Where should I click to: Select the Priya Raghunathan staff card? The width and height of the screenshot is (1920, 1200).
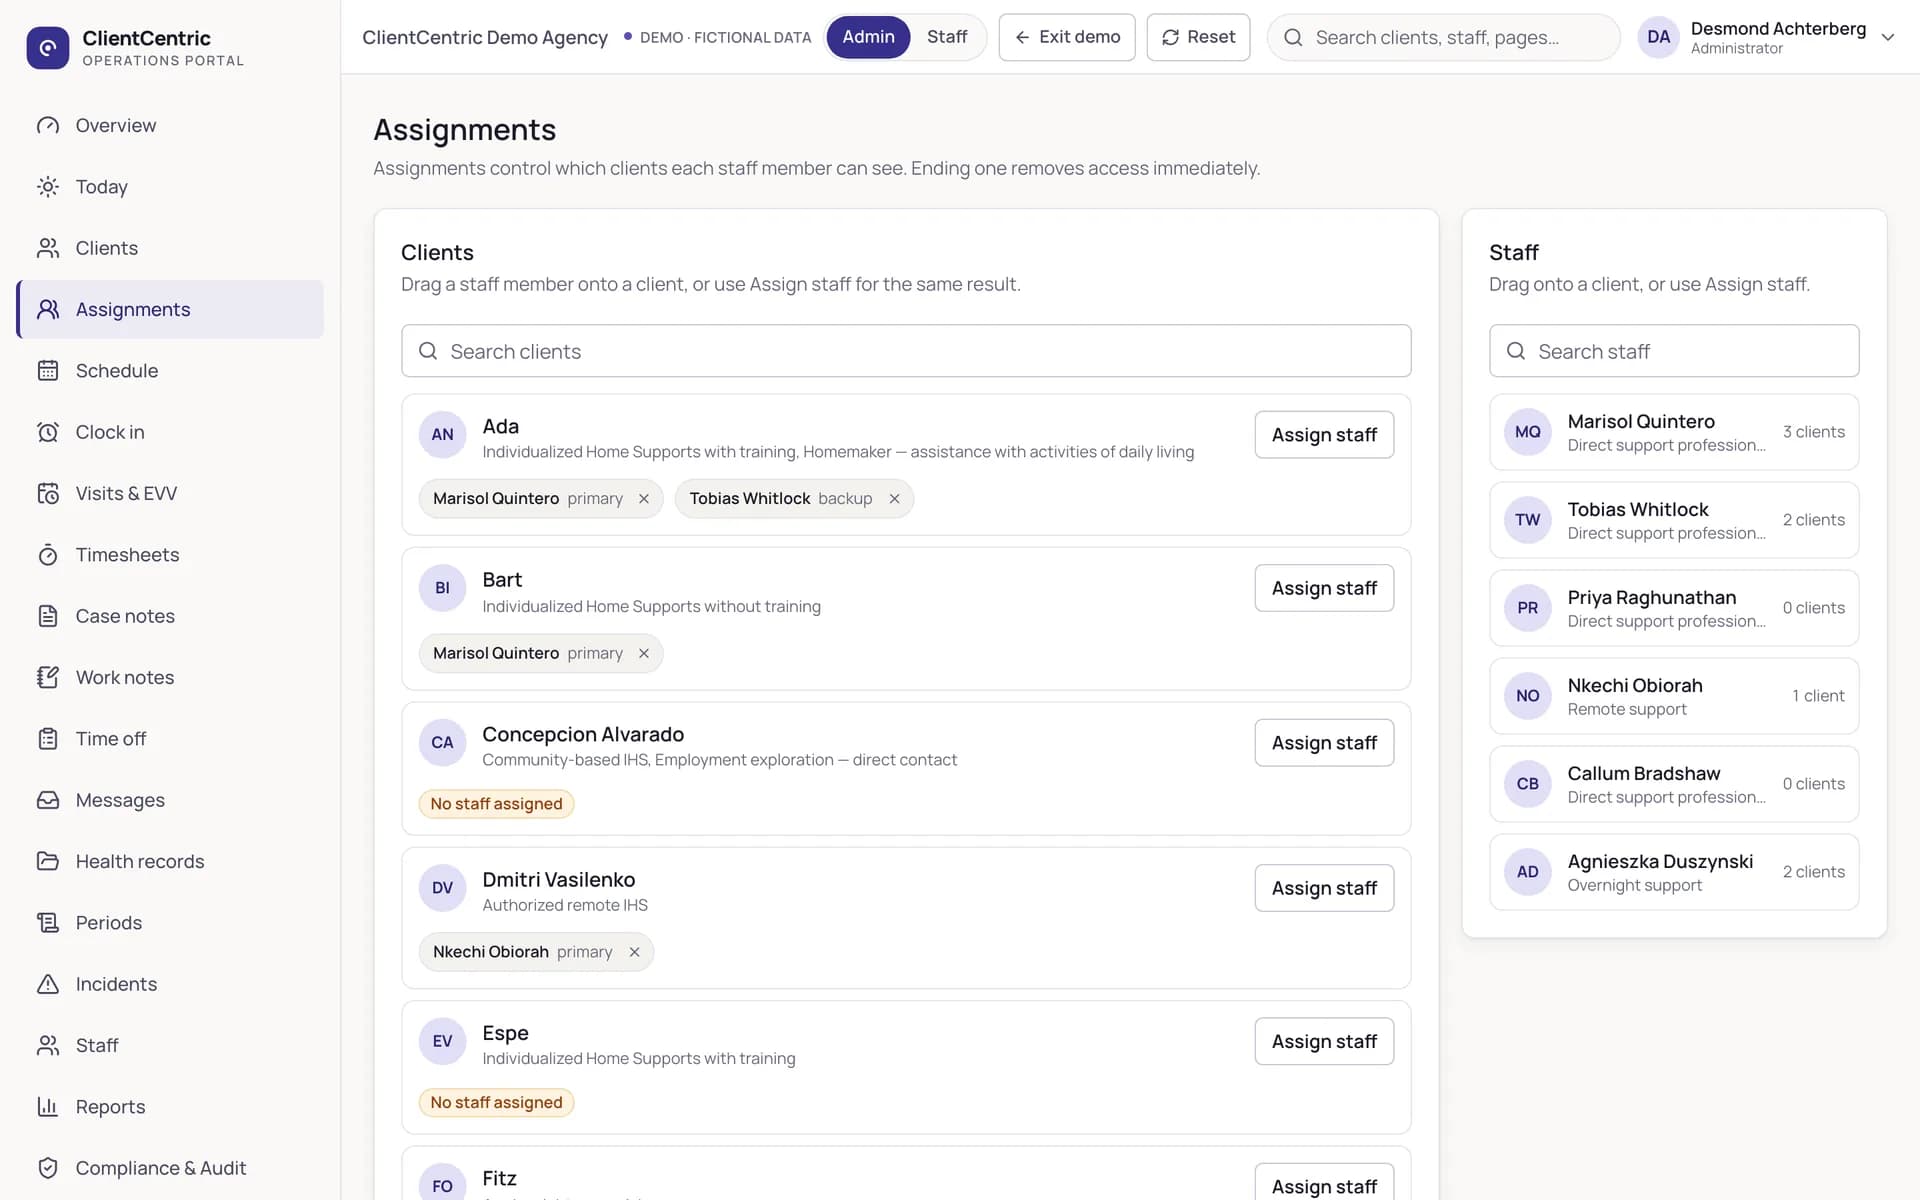(x=1674, y=608)
